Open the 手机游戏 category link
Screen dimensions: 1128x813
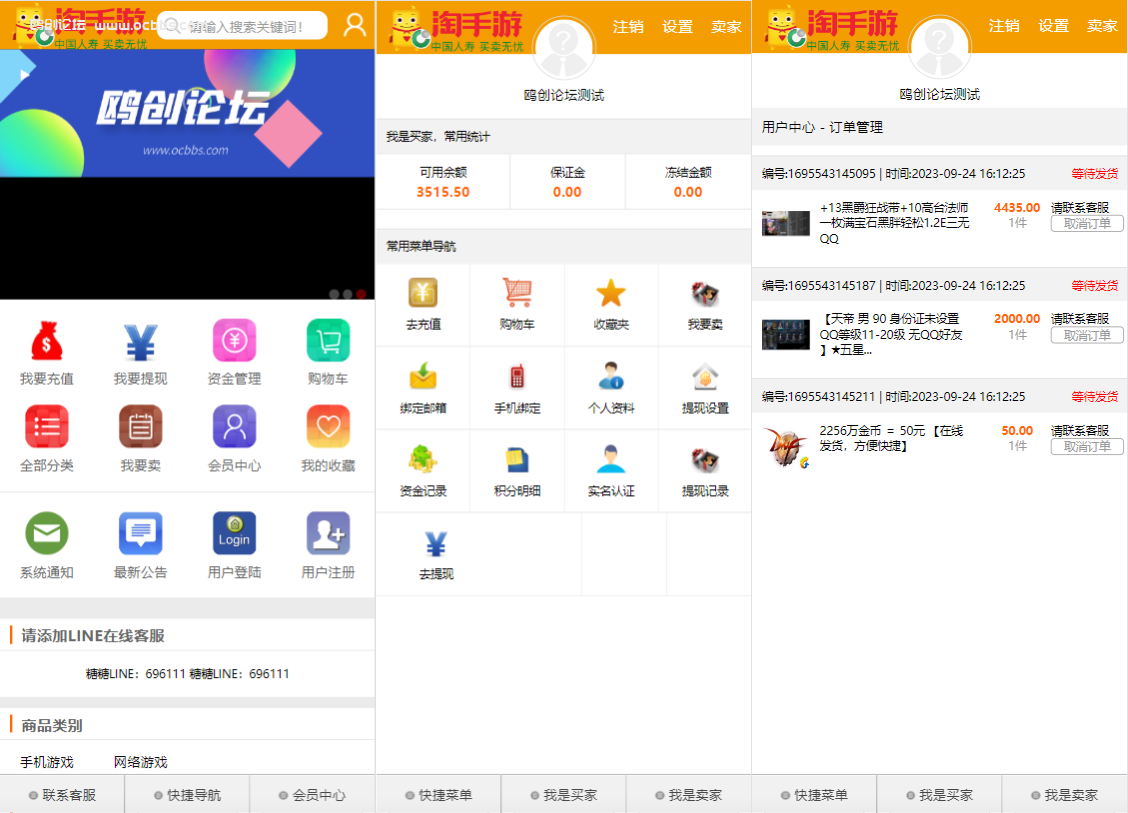(47, 762)
